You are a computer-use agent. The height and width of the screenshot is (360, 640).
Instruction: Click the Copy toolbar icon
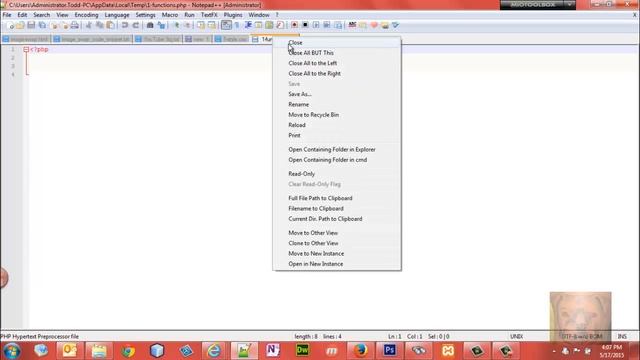coord(100,25)
